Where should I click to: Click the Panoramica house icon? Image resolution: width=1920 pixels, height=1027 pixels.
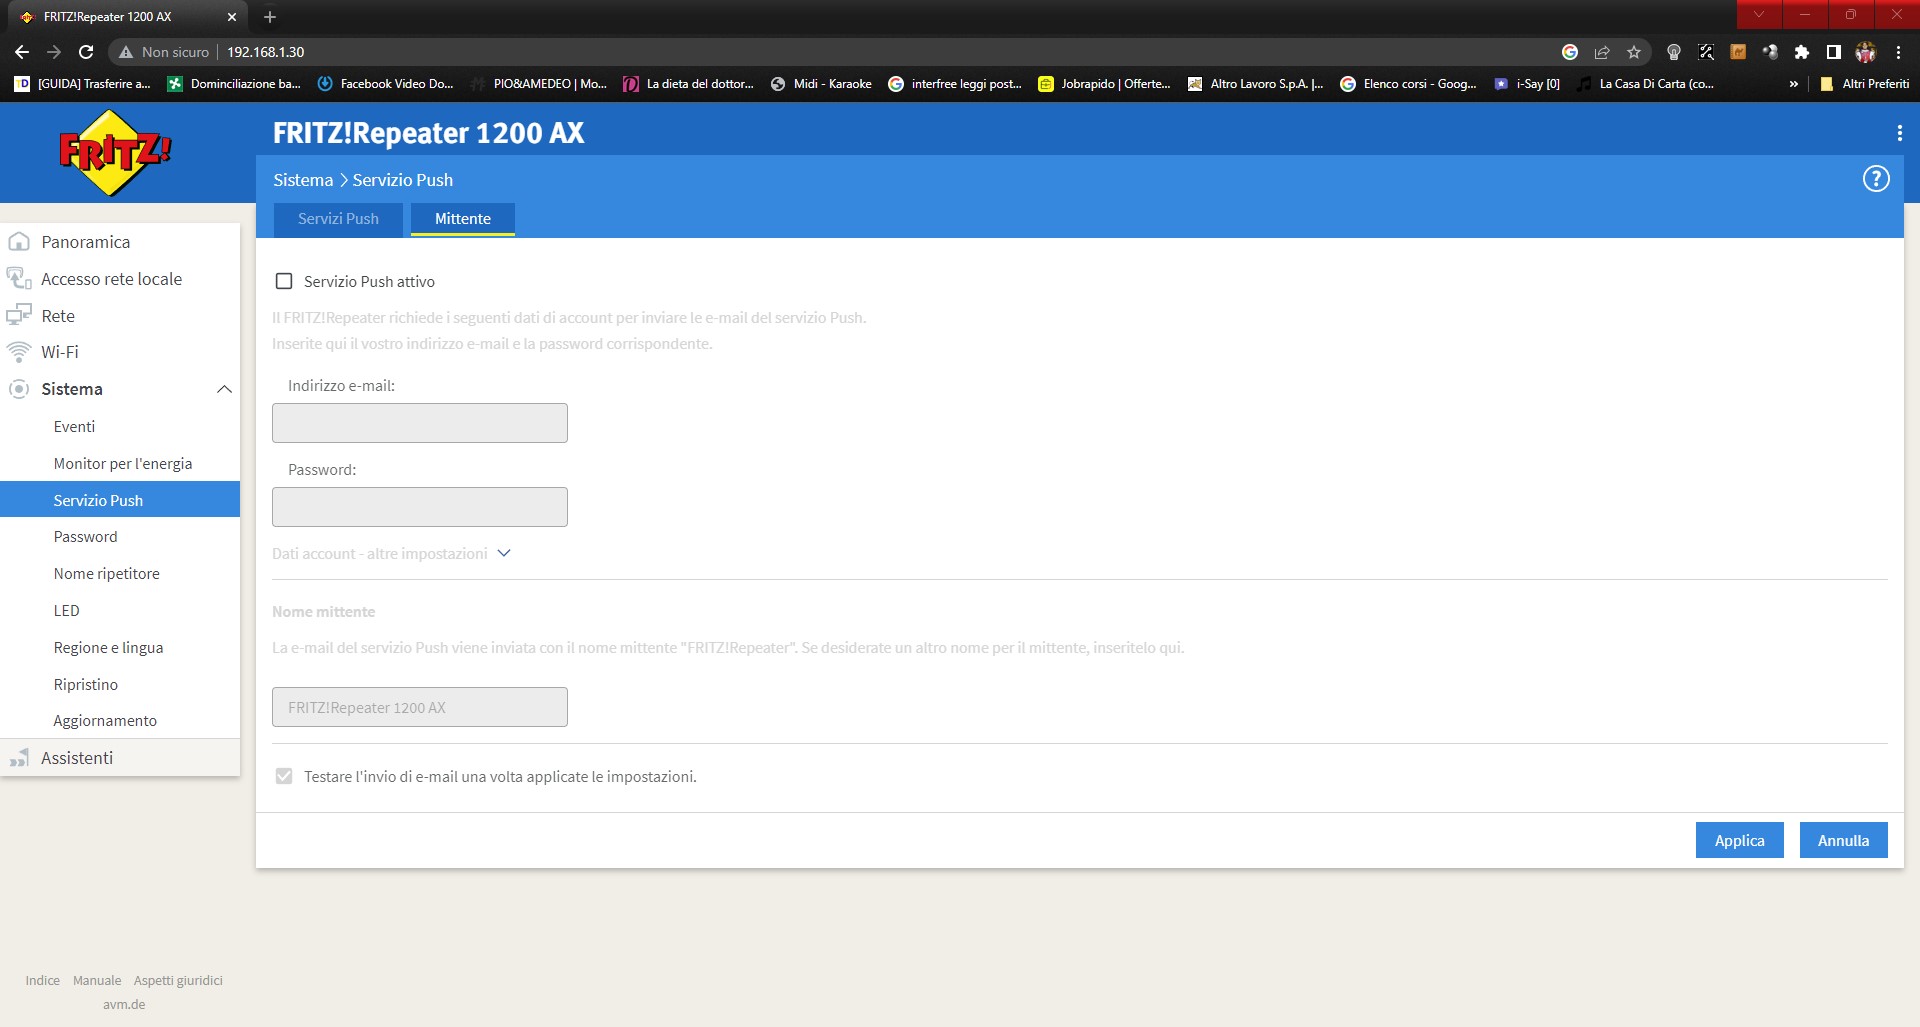(x=19, y=242)
